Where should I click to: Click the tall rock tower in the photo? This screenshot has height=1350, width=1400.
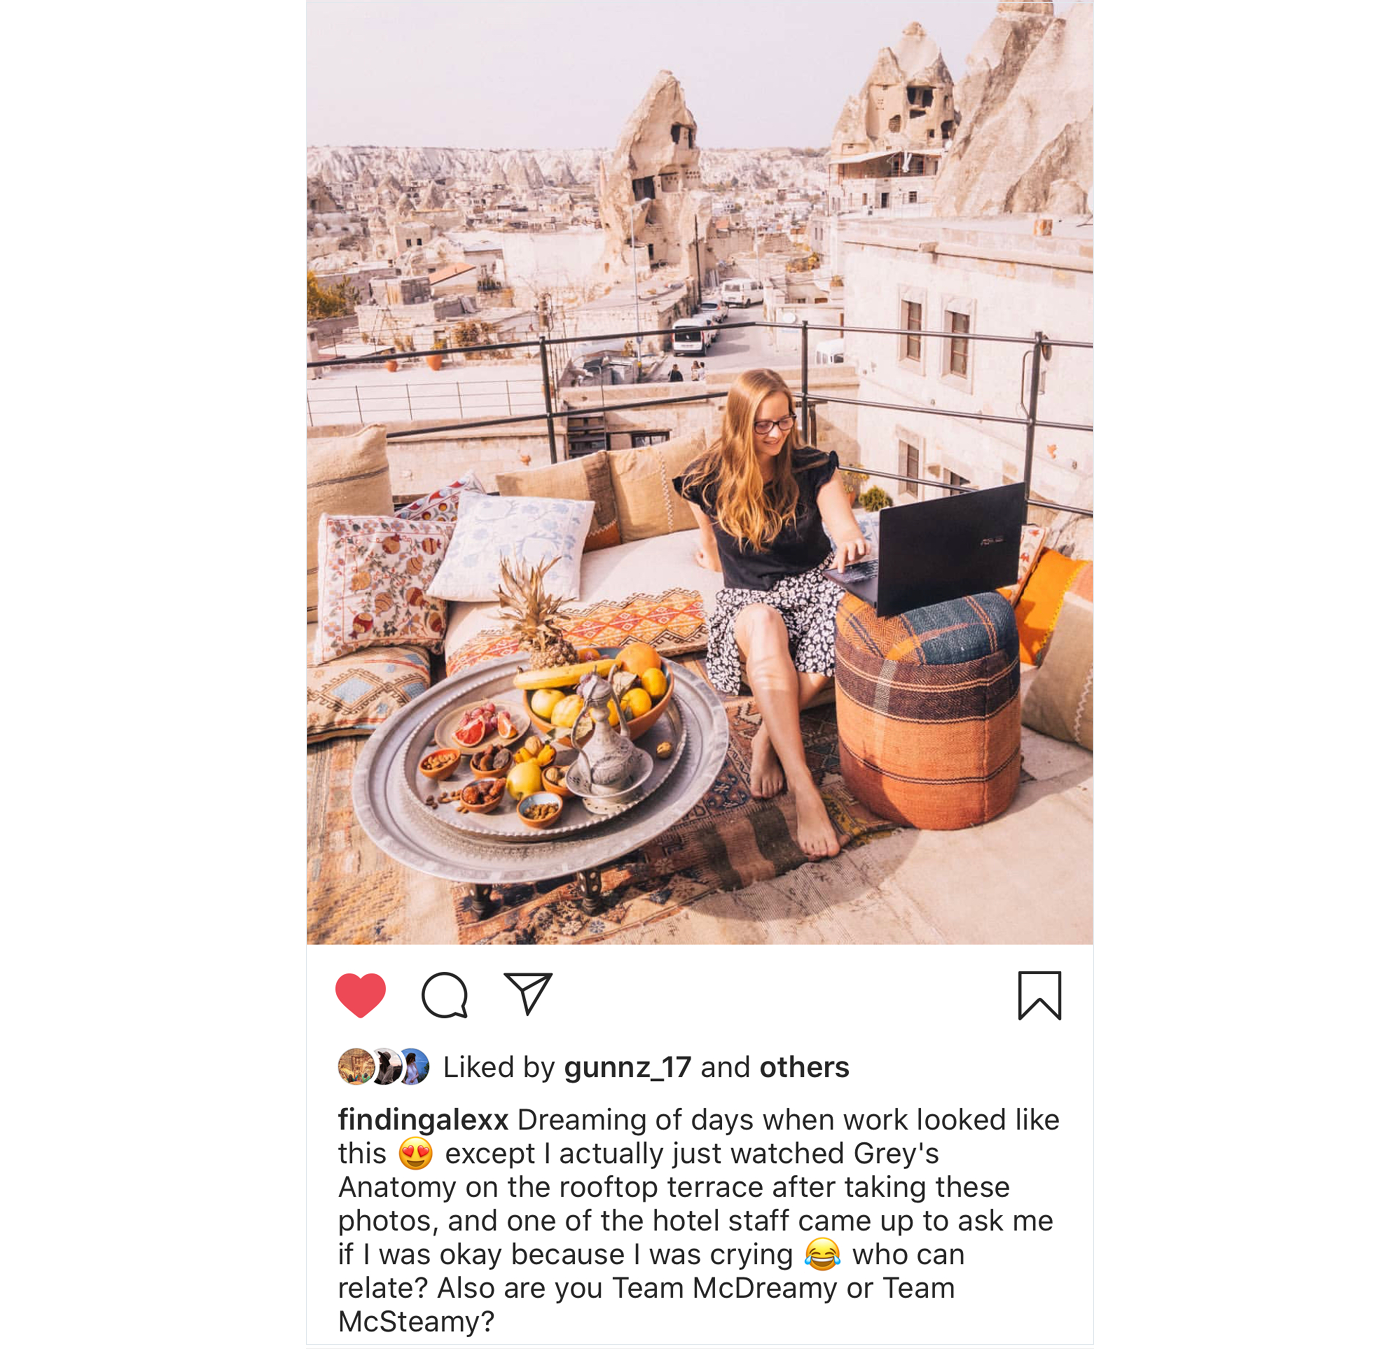click(x=655, y=180)
